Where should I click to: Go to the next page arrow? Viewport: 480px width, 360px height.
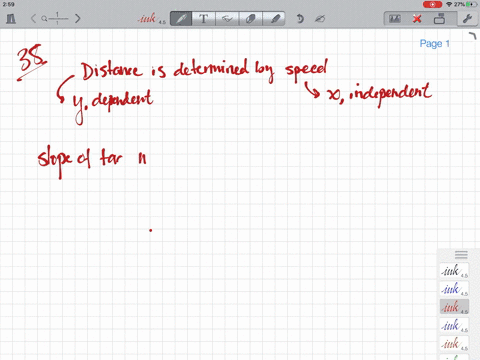click(x=78, y=18)
